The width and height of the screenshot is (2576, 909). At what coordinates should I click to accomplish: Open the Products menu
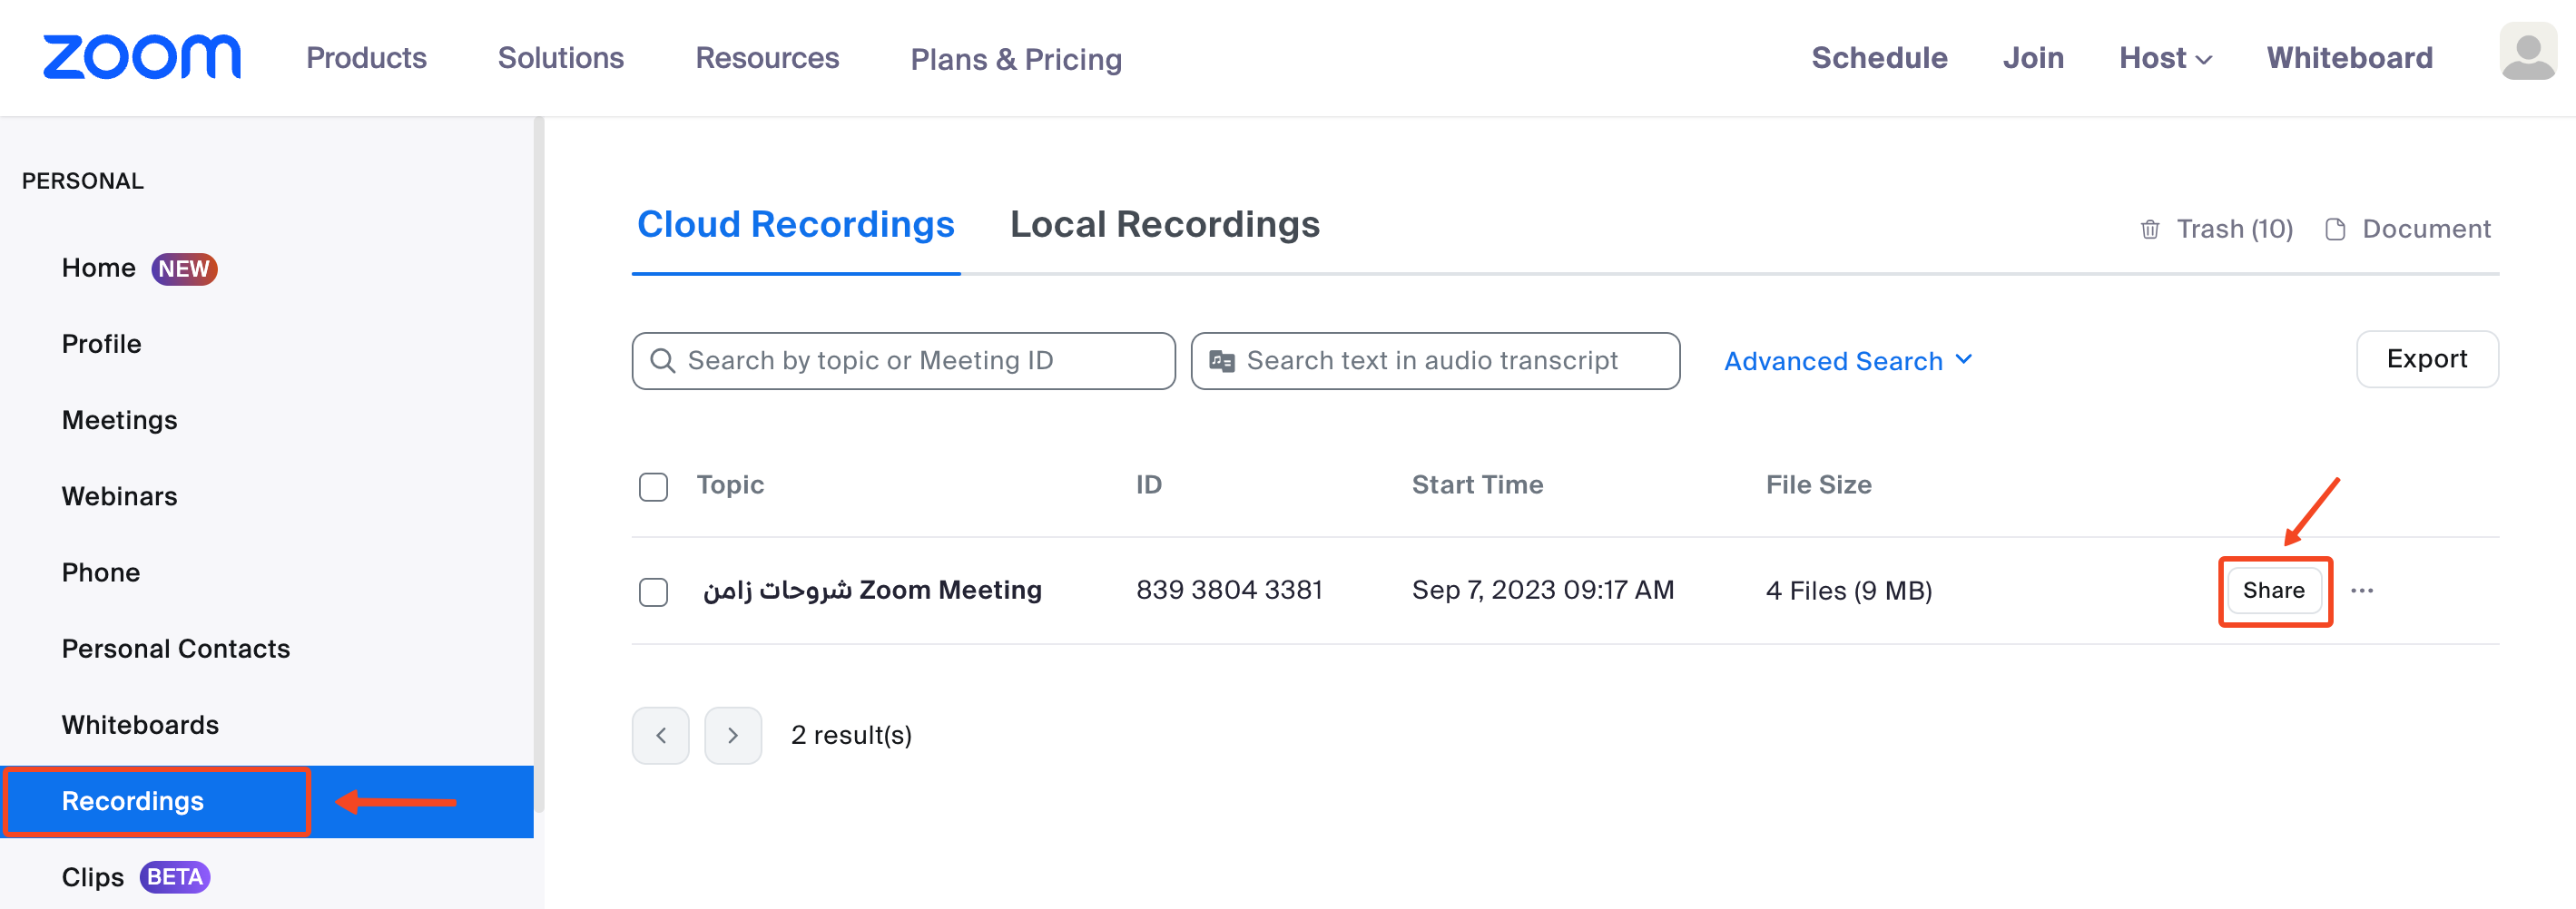click(366, 58)
